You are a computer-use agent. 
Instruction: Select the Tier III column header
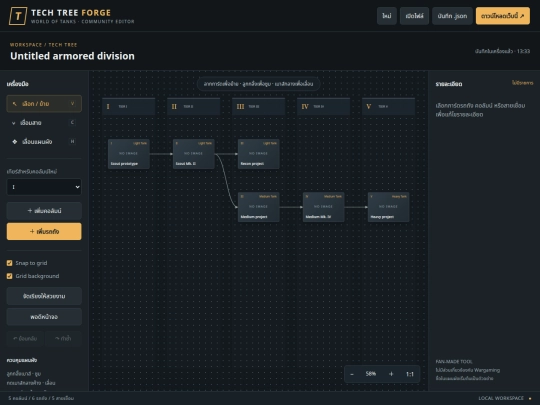click(258, 106)
